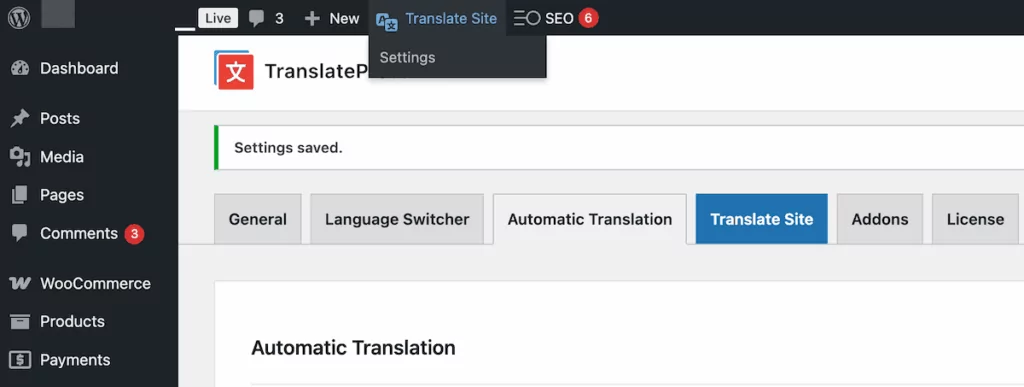This screenshot has width=1024, height=387.
Task: Click the Media library icon
Action: click(20, 157)
